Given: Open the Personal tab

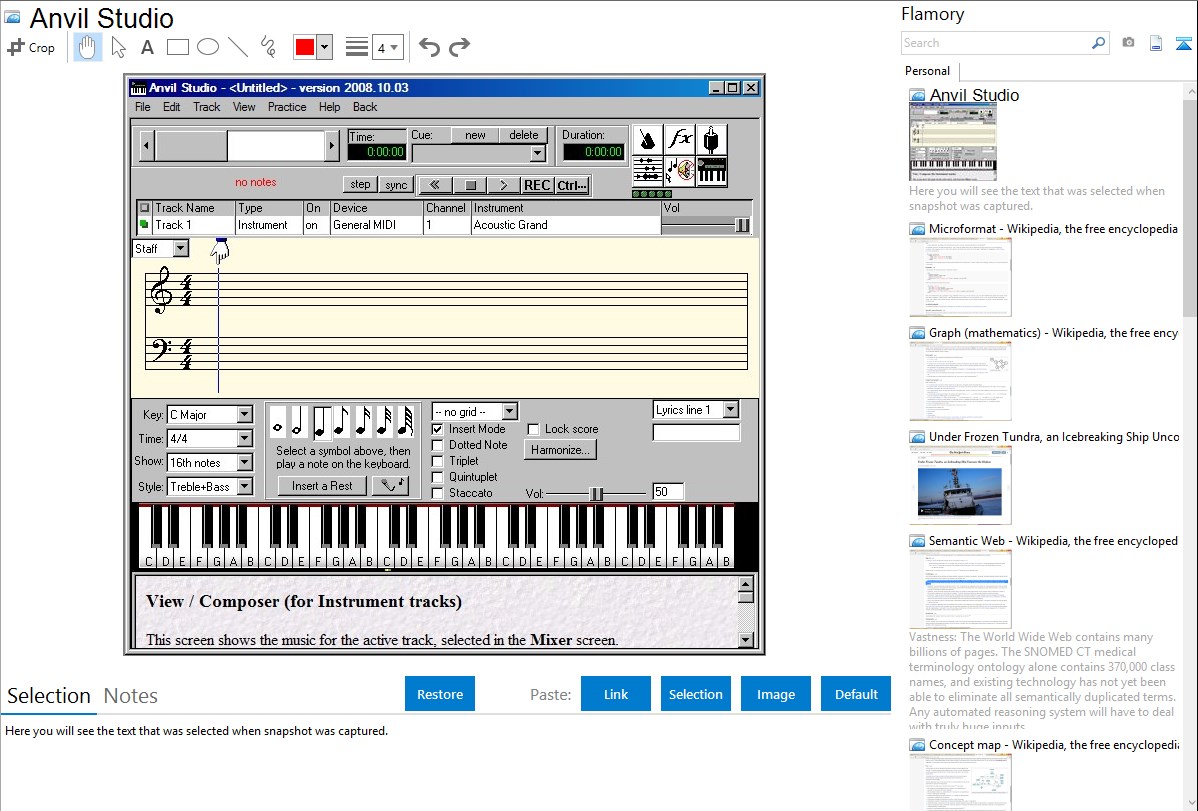Looking at the screenshot, I should (x=927, y=71).
